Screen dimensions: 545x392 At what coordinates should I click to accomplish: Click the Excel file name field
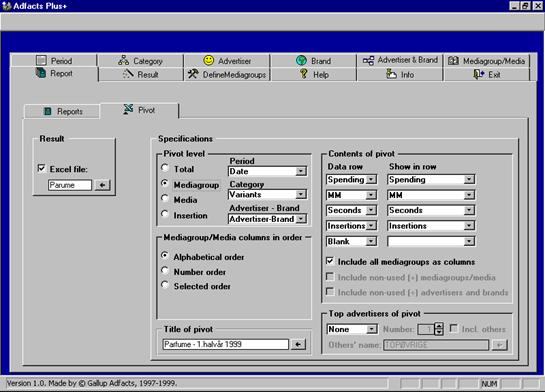tap(70, 185)
